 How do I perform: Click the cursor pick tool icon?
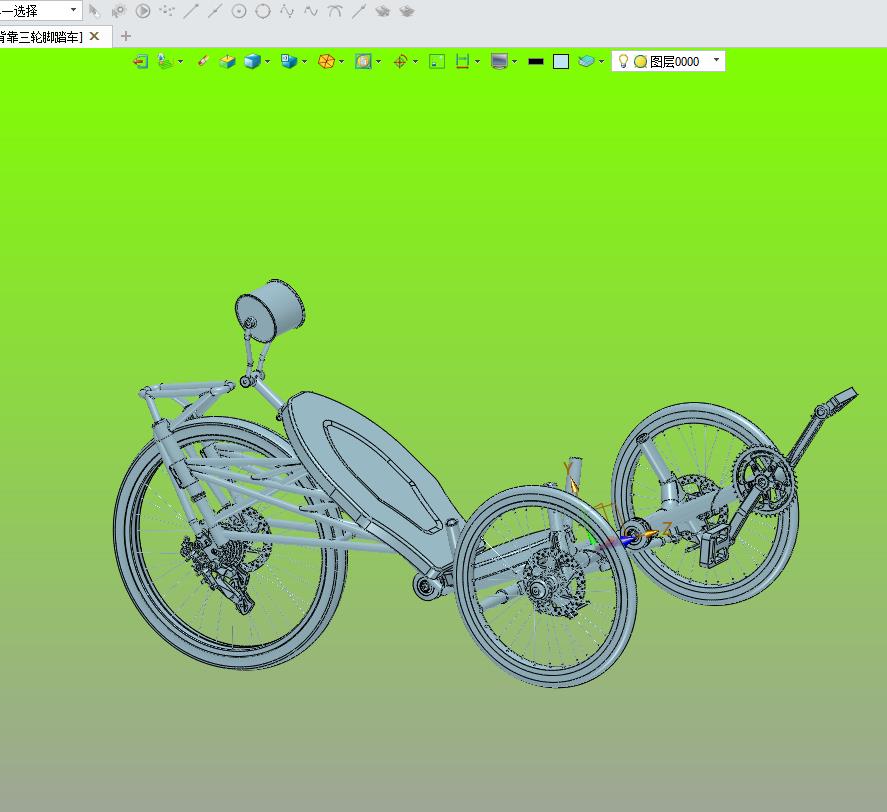tap(94, 11)
